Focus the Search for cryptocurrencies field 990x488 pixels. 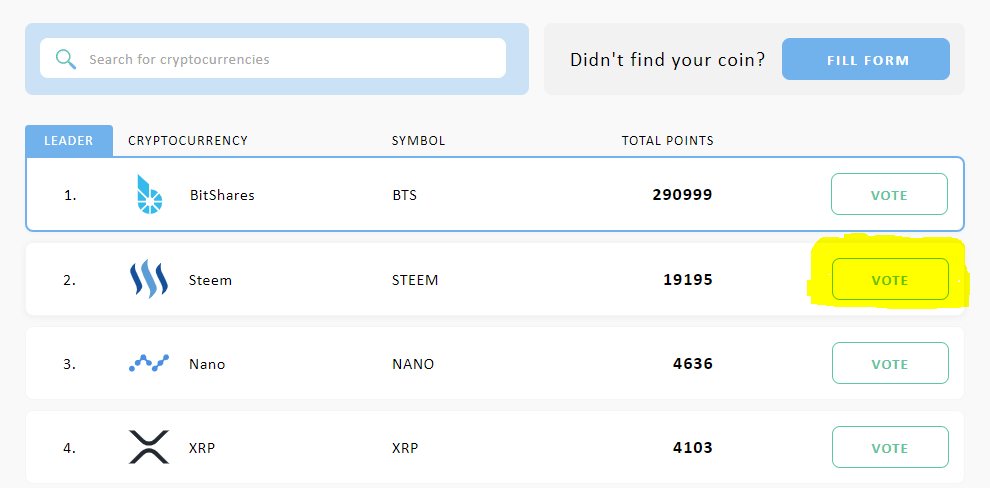click(273, 58)
